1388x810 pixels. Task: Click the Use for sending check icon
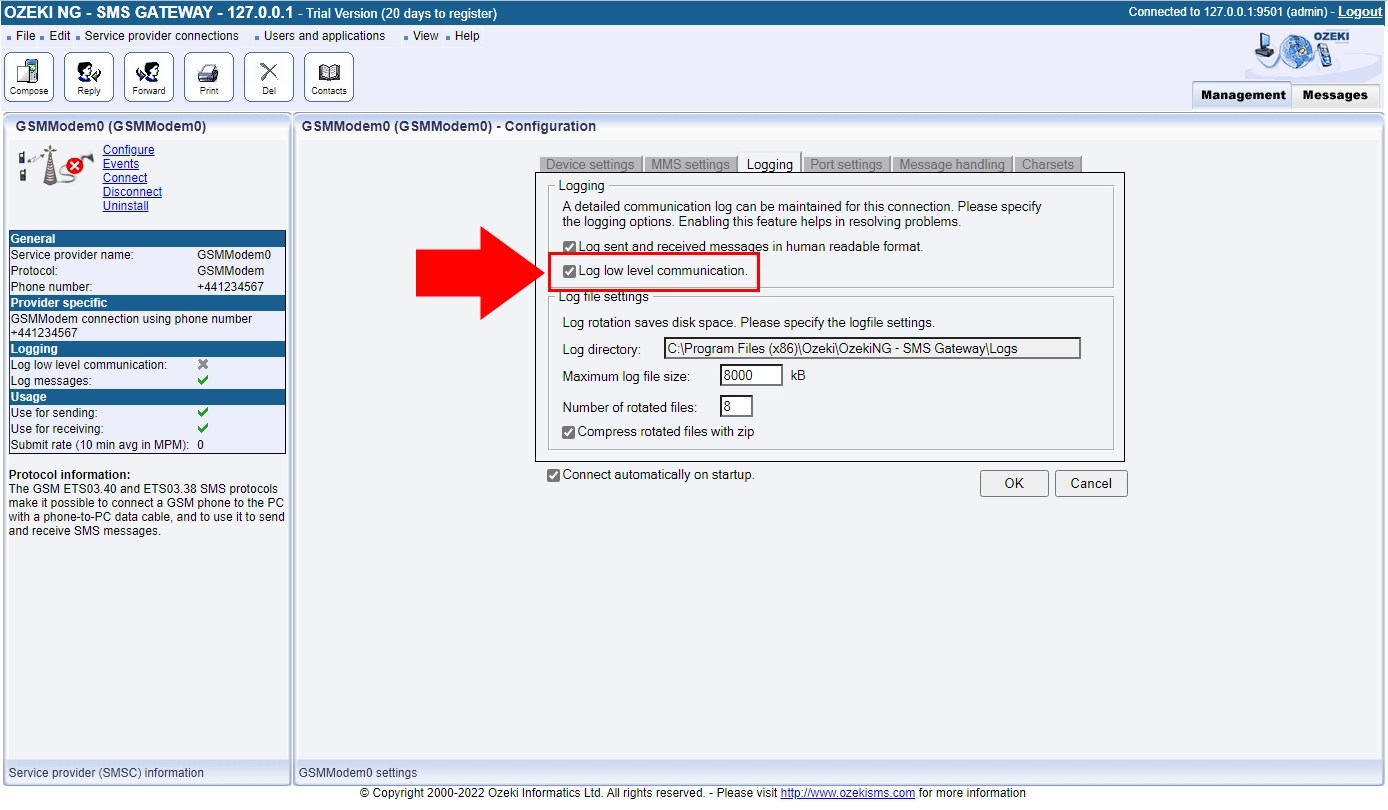pos(203,413)
